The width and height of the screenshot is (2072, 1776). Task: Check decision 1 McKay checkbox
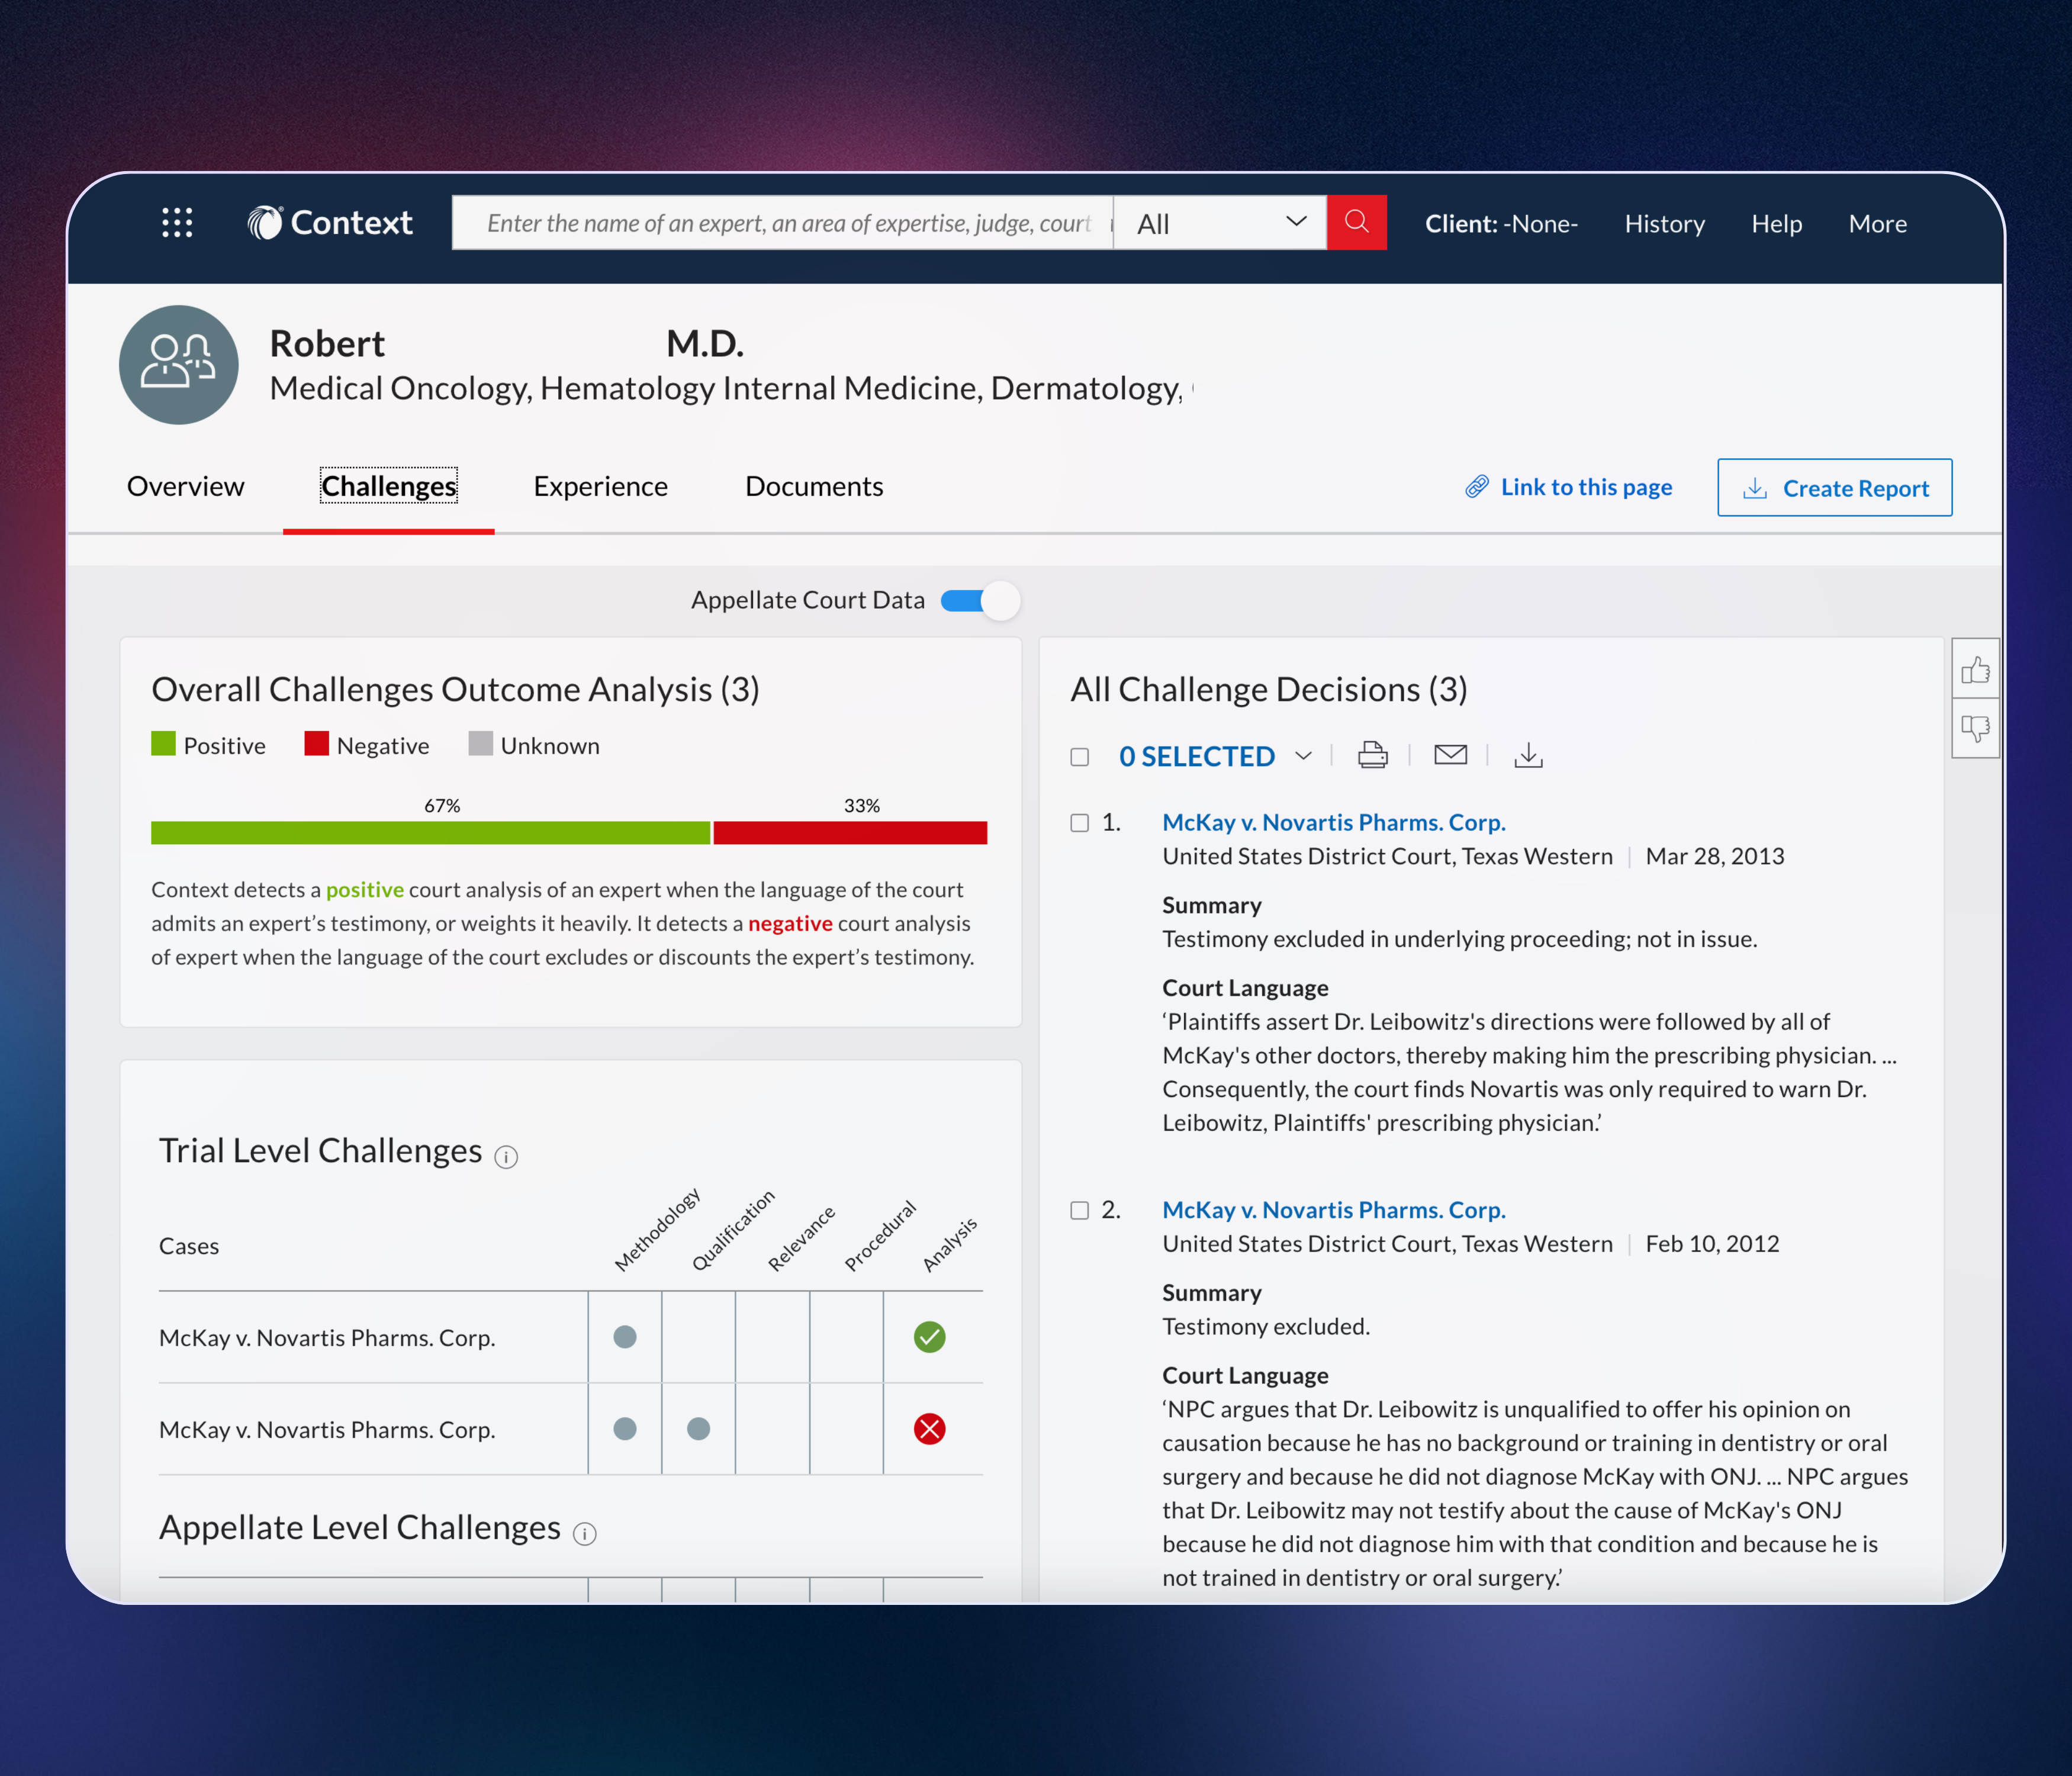point(1080,823)
